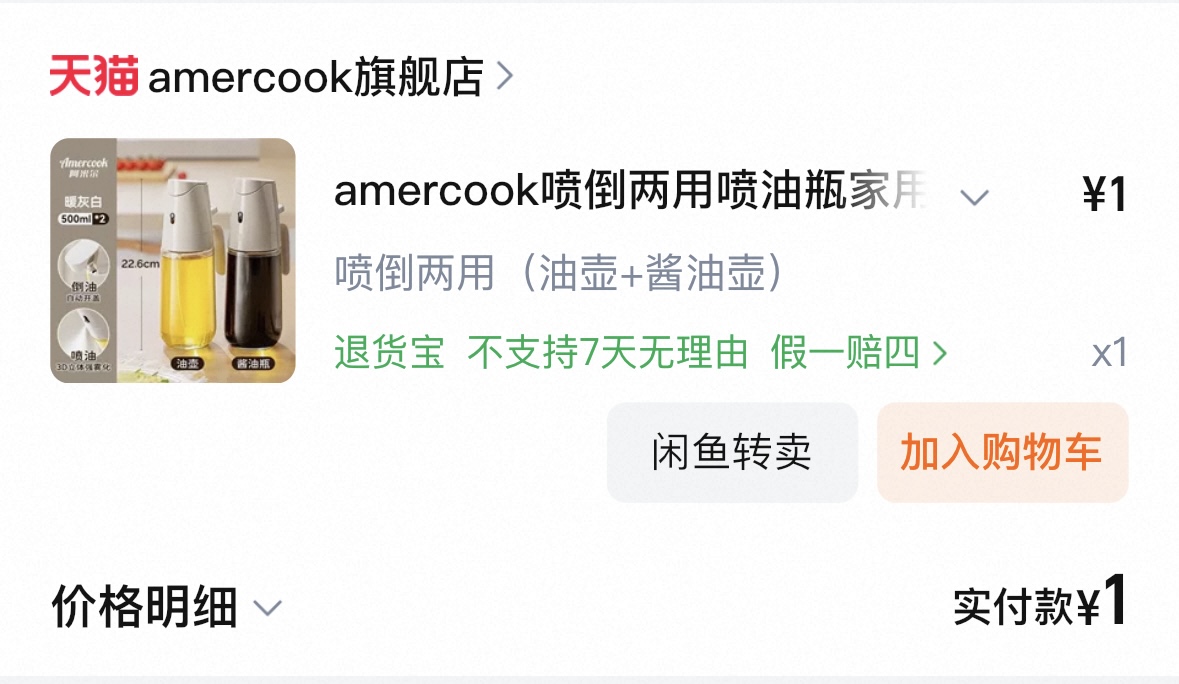Tap the 退货宝 service tag
The image size is (1179, 684).
(389, 352)
